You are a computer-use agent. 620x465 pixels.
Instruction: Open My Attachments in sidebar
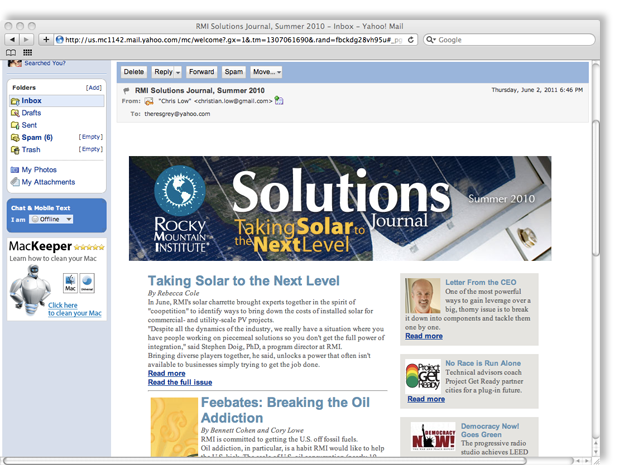[x=47, y=182]
